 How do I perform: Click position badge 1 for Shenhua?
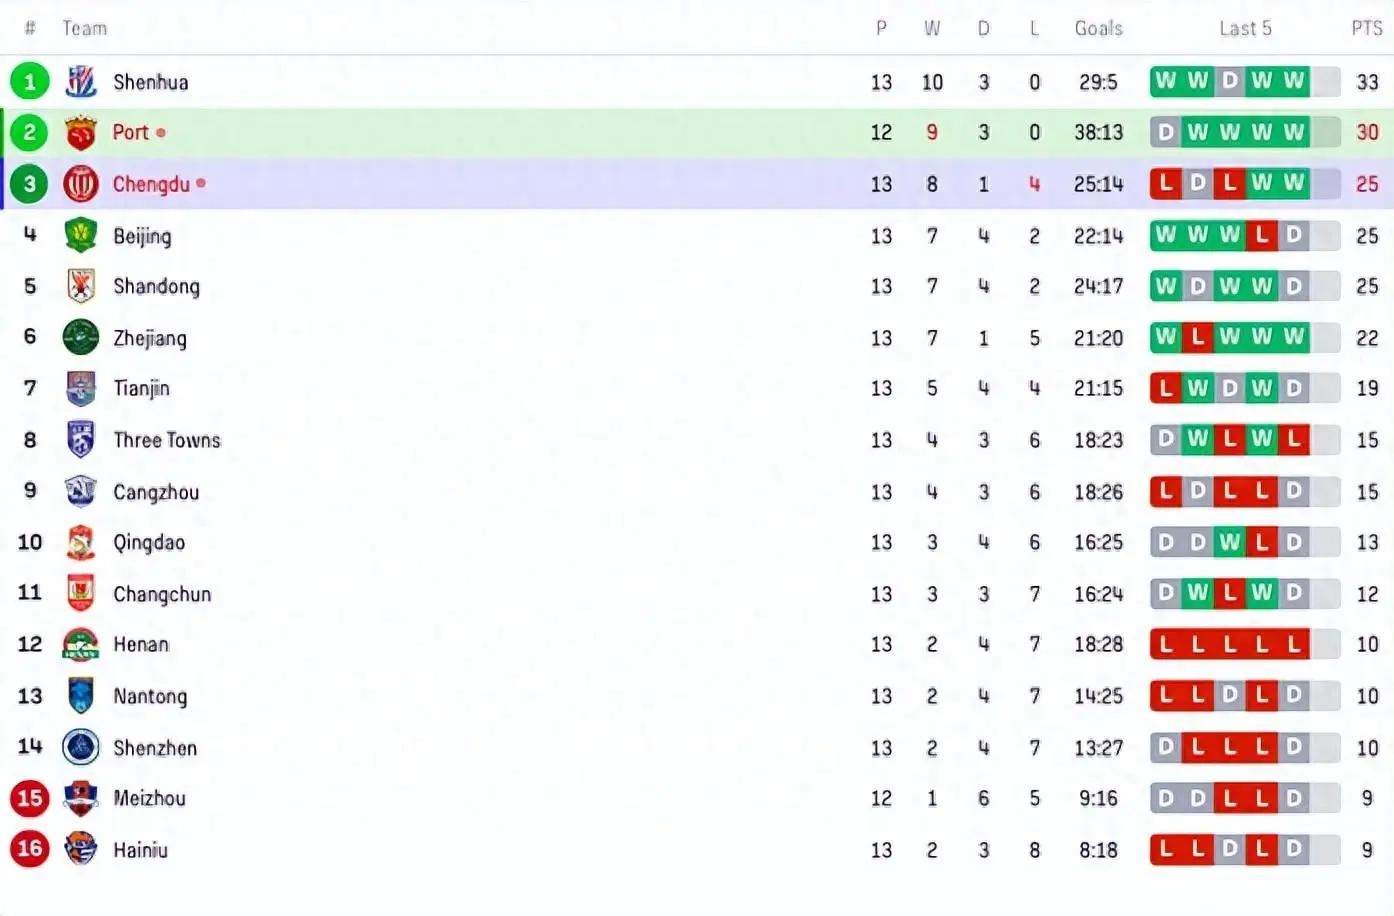coord(30,81)
